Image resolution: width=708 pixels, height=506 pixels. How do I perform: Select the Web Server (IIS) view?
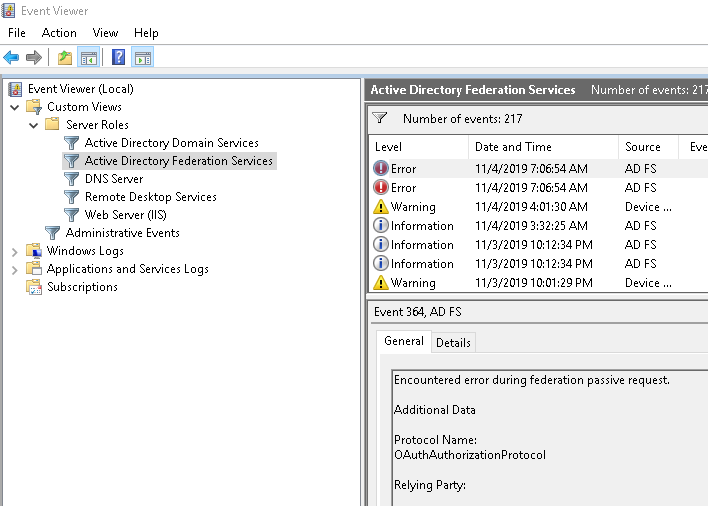coord(126,215)
